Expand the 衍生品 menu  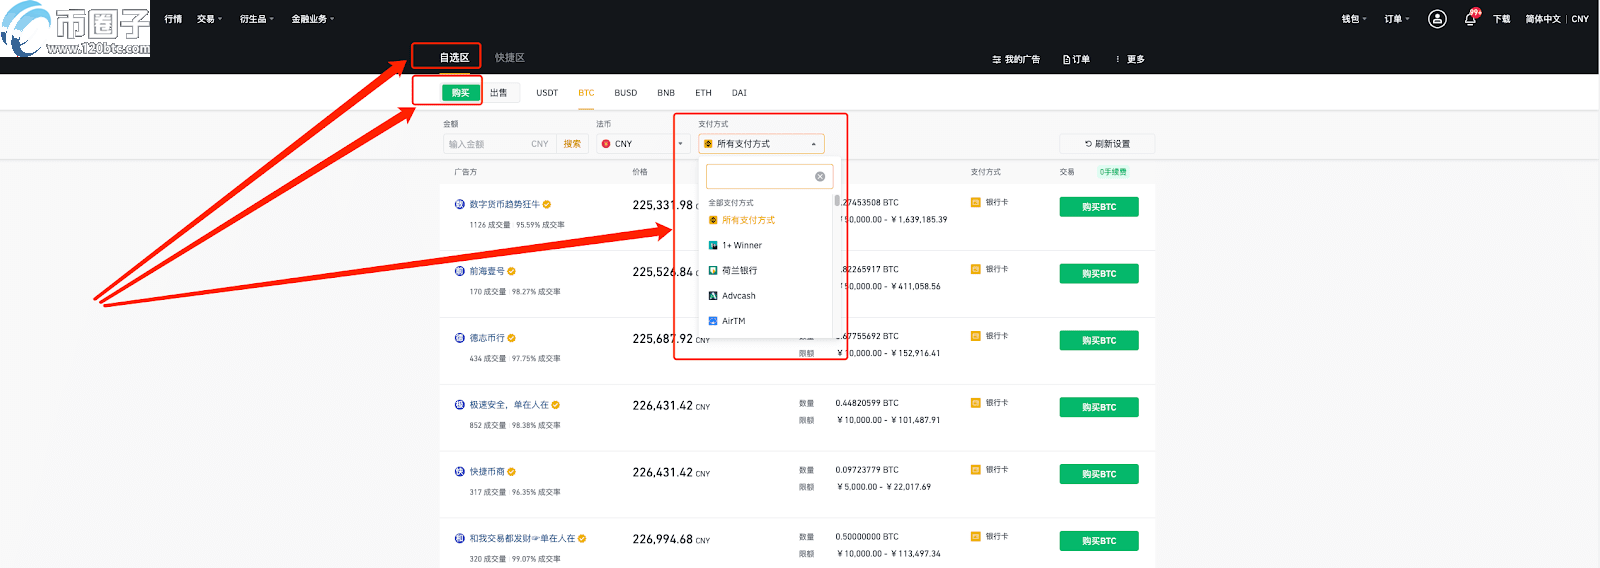pos(256,19)
